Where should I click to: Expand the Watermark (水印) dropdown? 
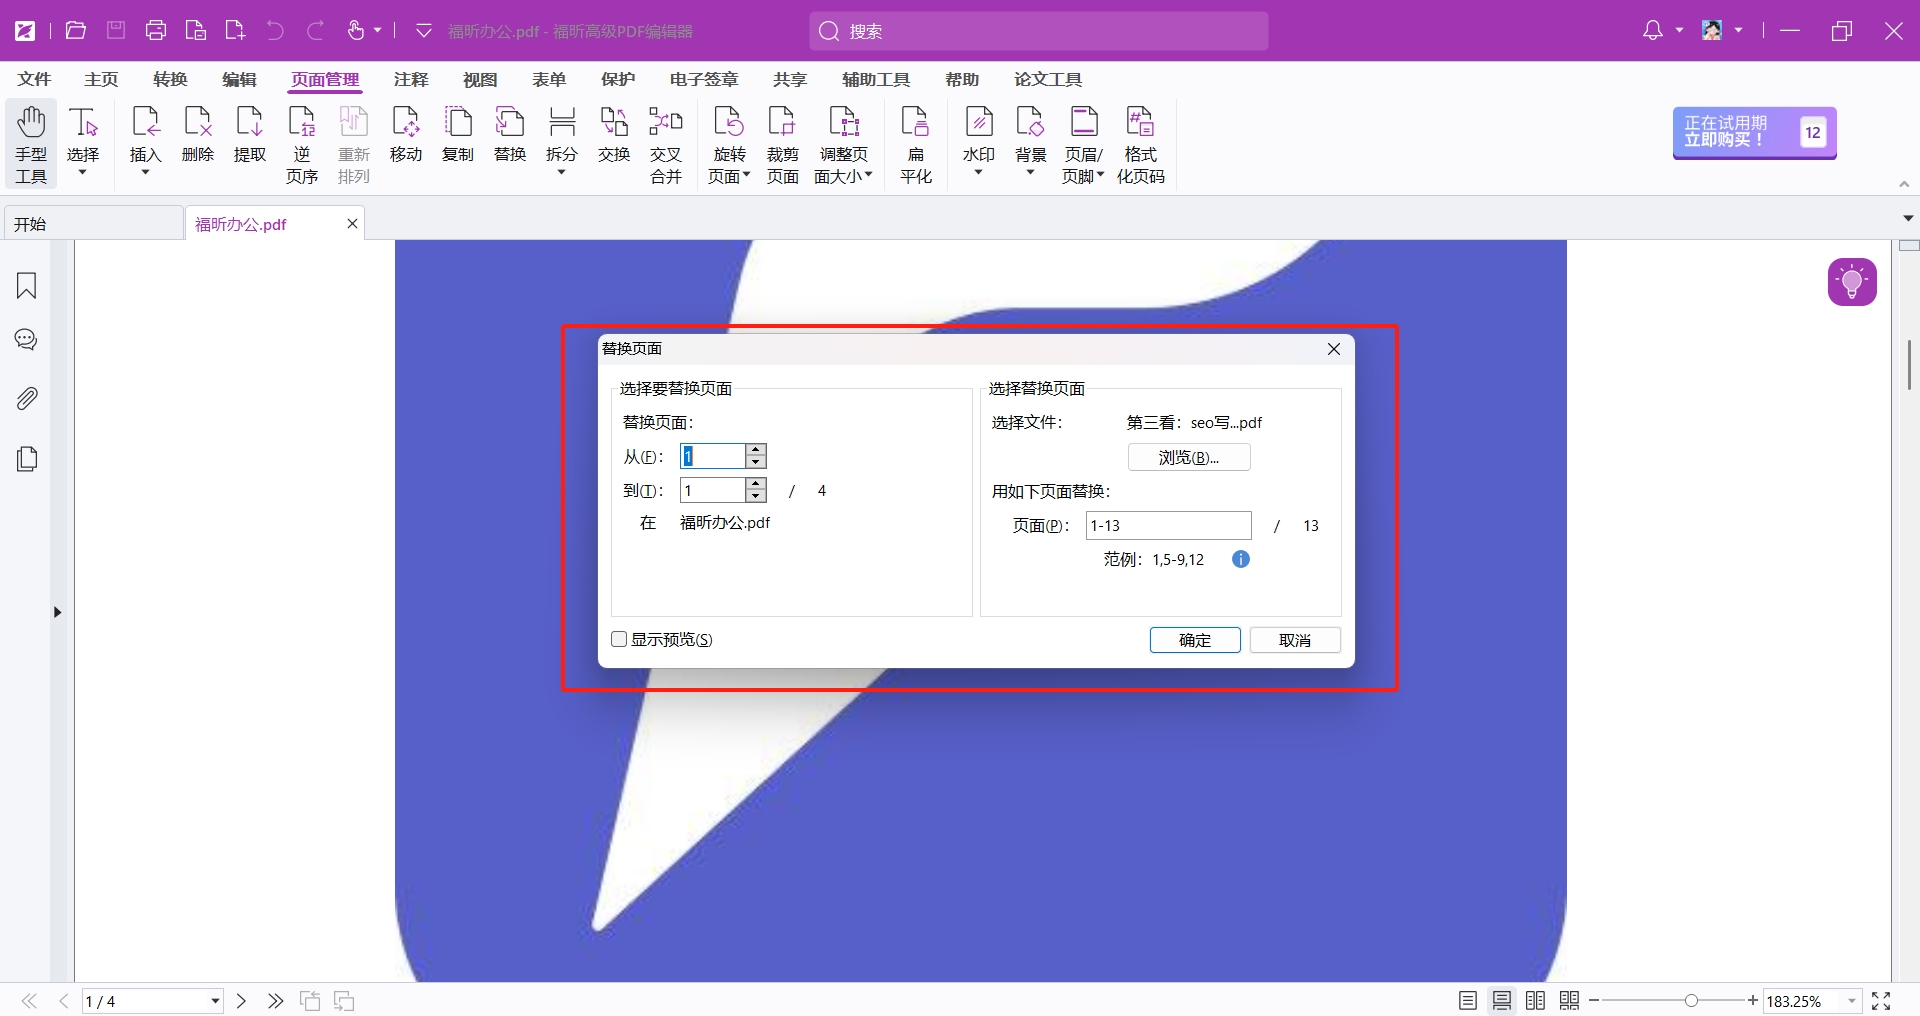(x=978, y=173)
